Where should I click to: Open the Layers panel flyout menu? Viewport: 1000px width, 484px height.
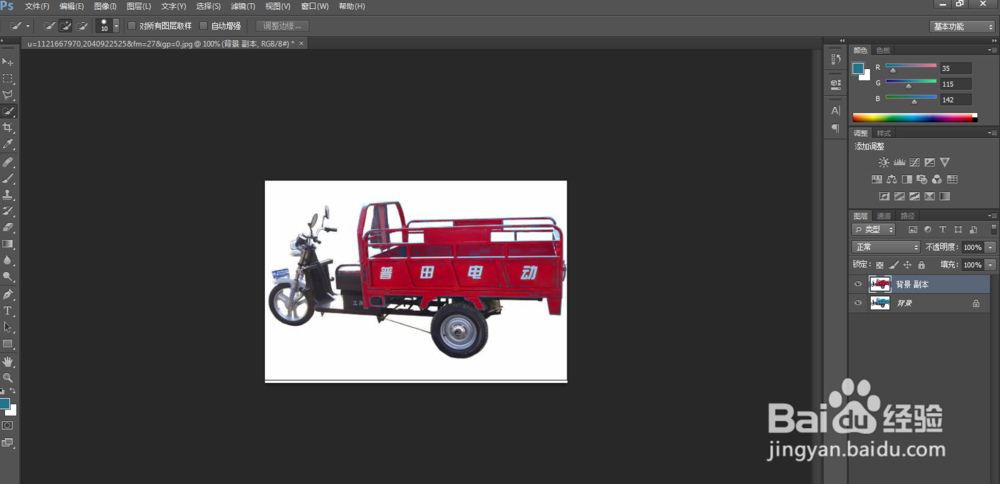[993, 216]
